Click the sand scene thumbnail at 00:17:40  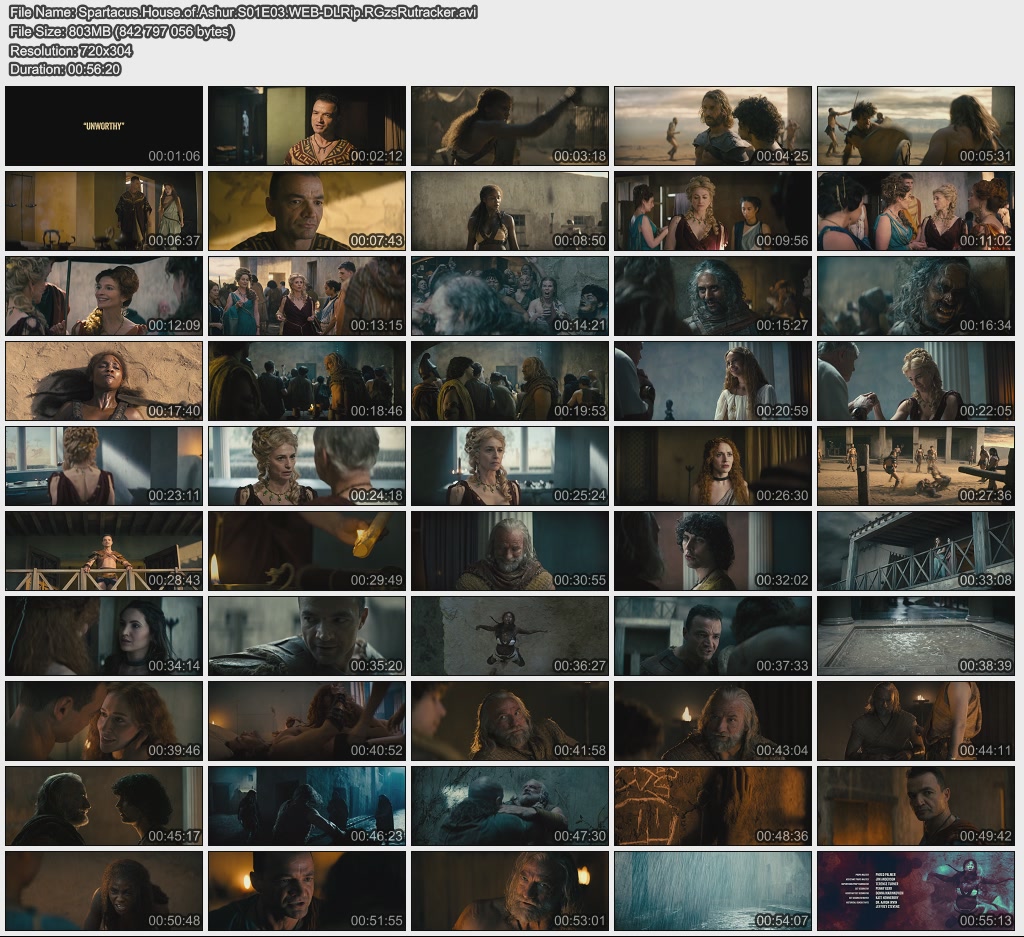click(x=104, y=381)
